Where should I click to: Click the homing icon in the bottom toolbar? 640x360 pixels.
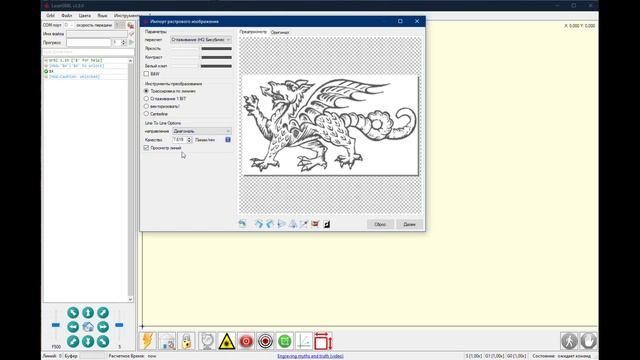pyautogui.click(x=167, y=341)
